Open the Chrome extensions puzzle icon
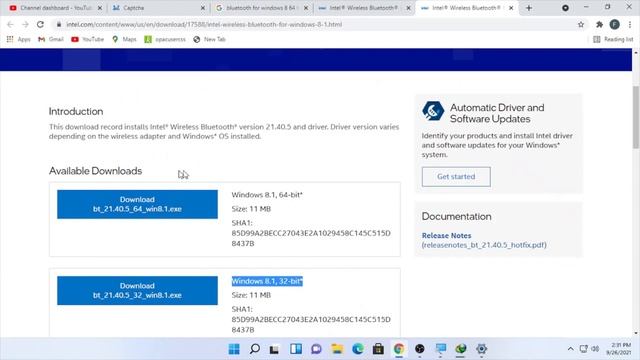 click(599, 24)
